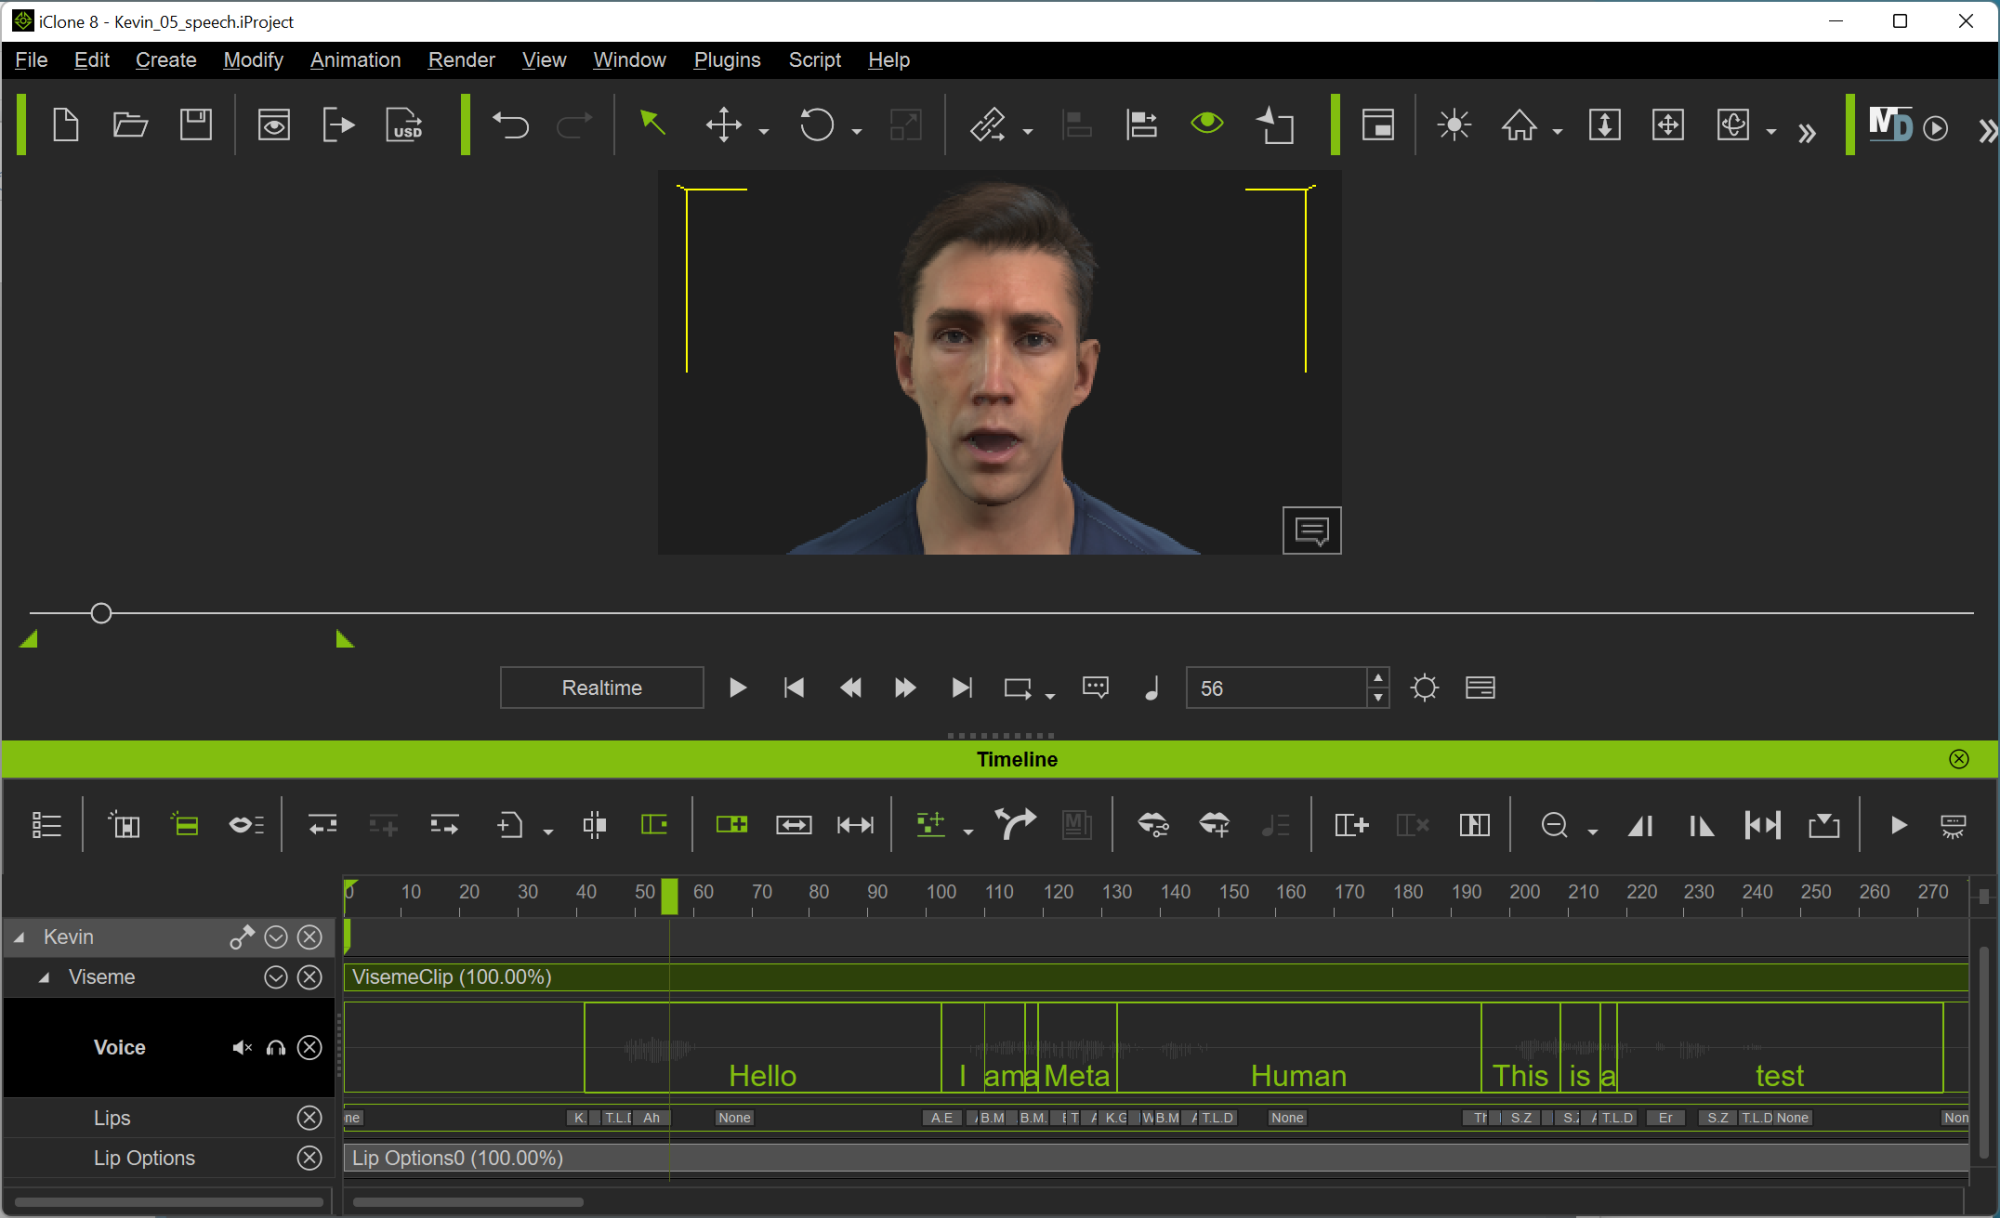Click the viewport comment box icon
This screenshot has width=2000, height=1218.
click(x=1312, y=530)
